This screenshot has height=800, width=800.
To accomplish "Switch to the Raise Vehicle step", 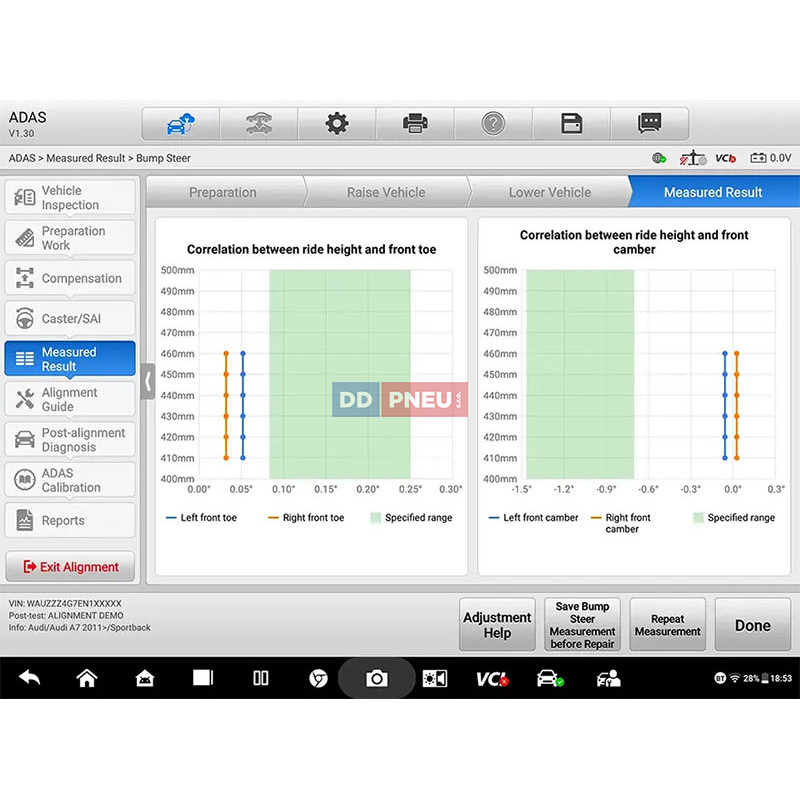I will pyautogui.click(x=386, y=193).
